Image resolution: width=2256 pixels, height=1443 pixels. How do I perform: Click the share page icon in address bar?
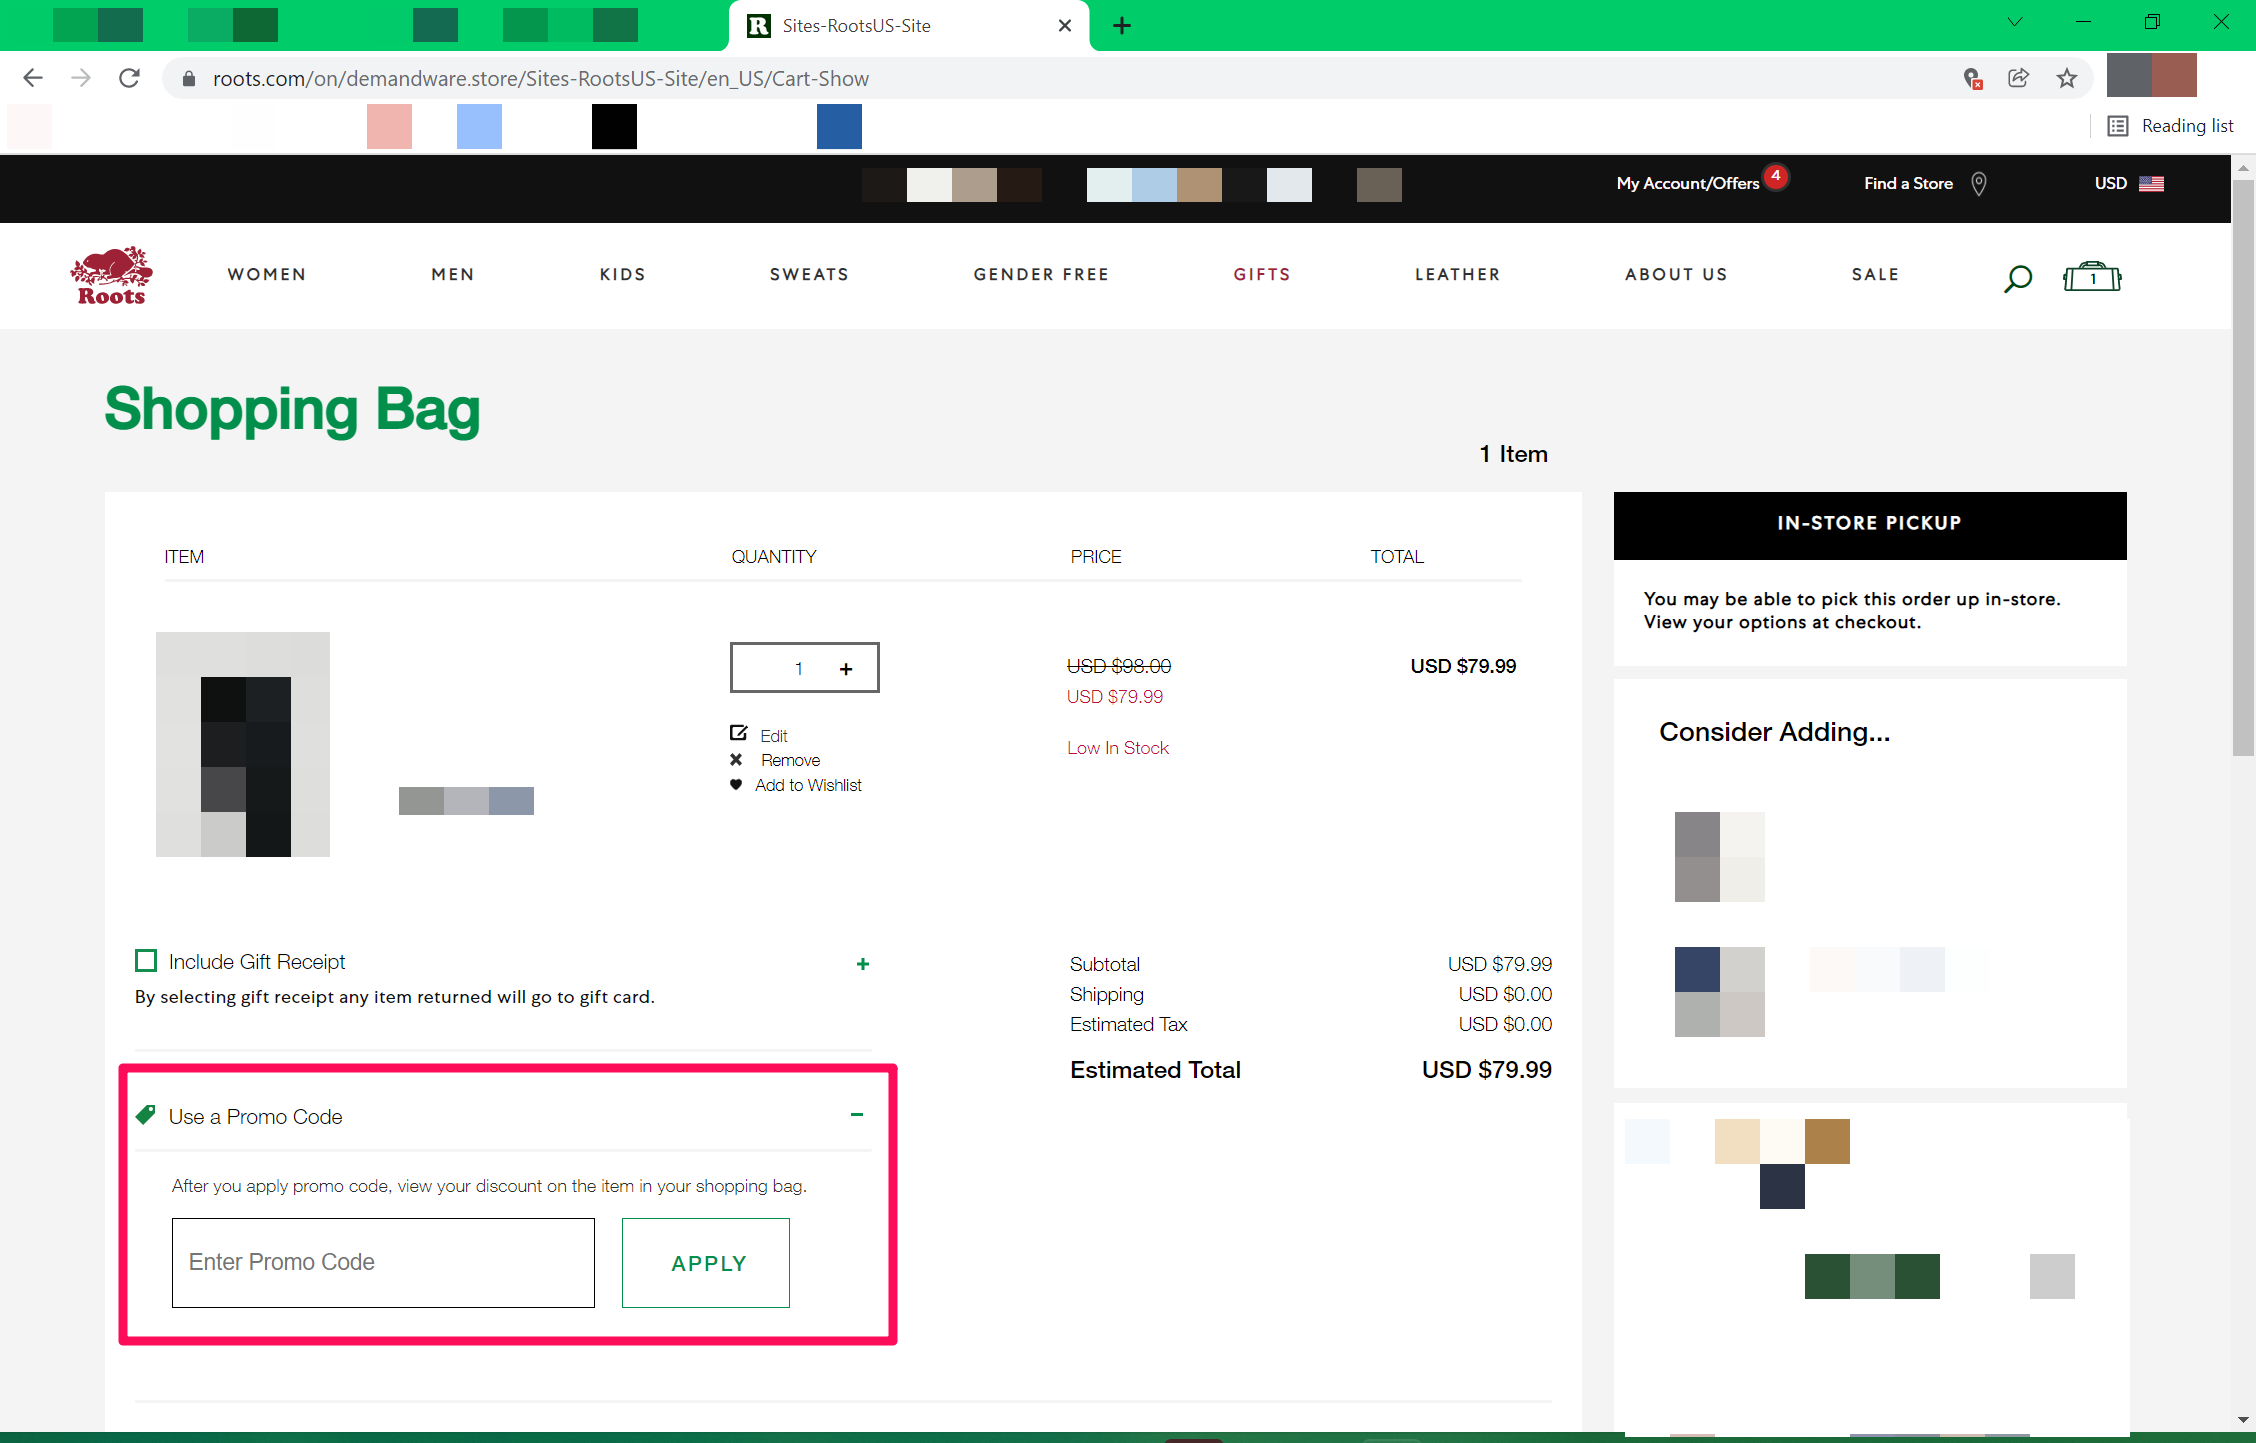(x=2019, y=78)
